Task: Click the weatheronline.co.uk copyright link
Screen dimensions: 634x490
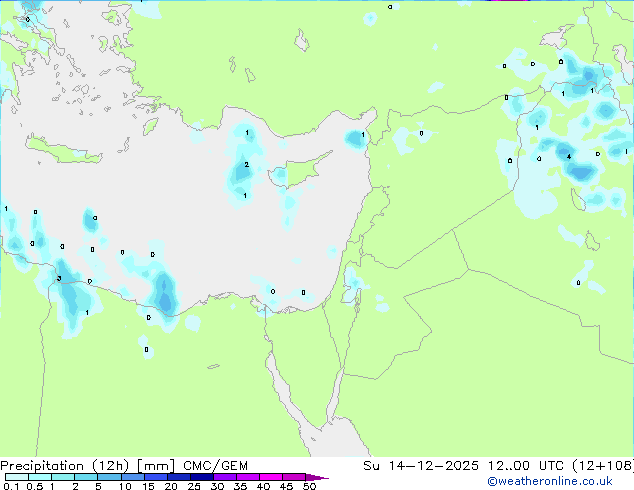Action: tap(550, 481)
